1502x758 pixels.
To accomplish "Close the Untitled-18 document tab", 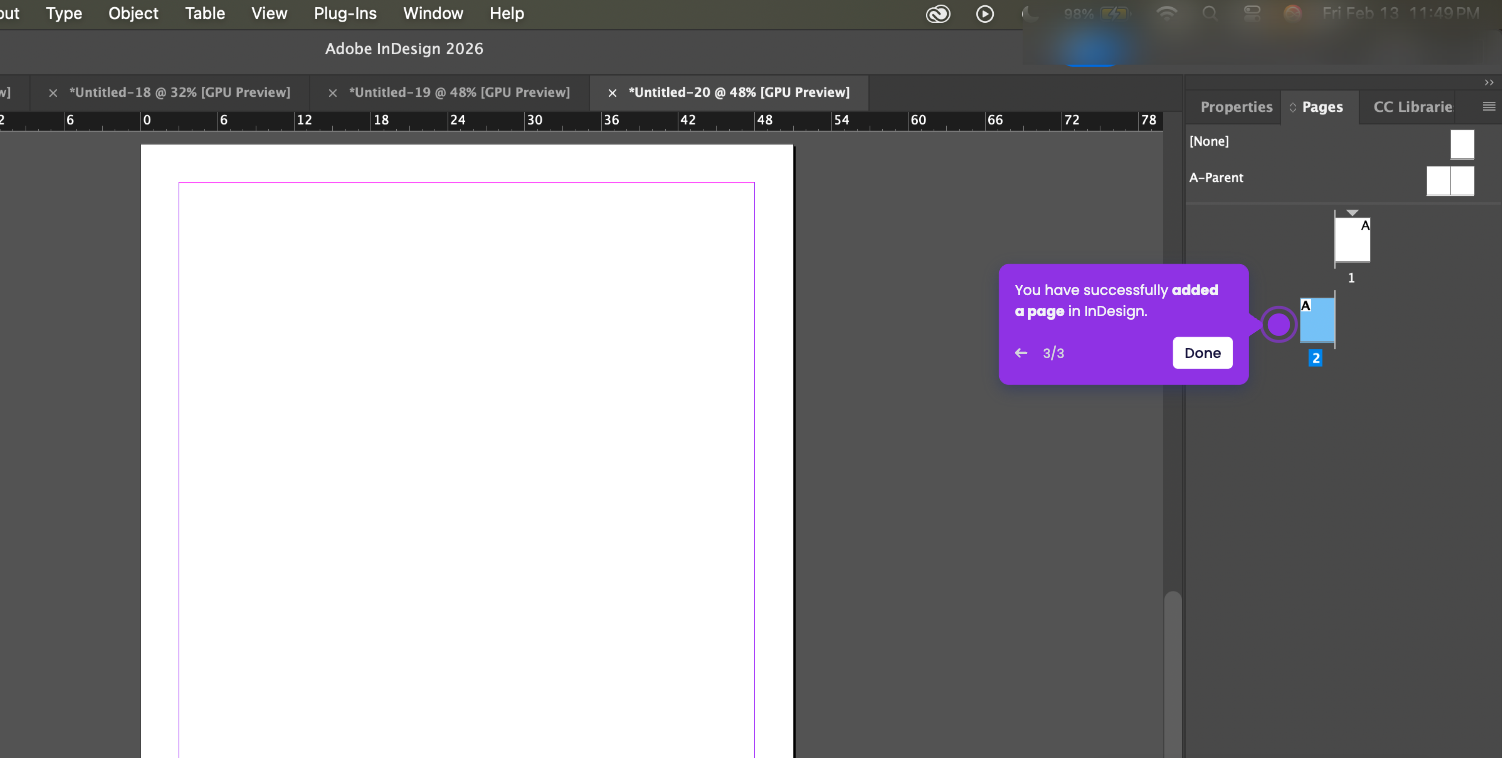I will click(53, 93).
